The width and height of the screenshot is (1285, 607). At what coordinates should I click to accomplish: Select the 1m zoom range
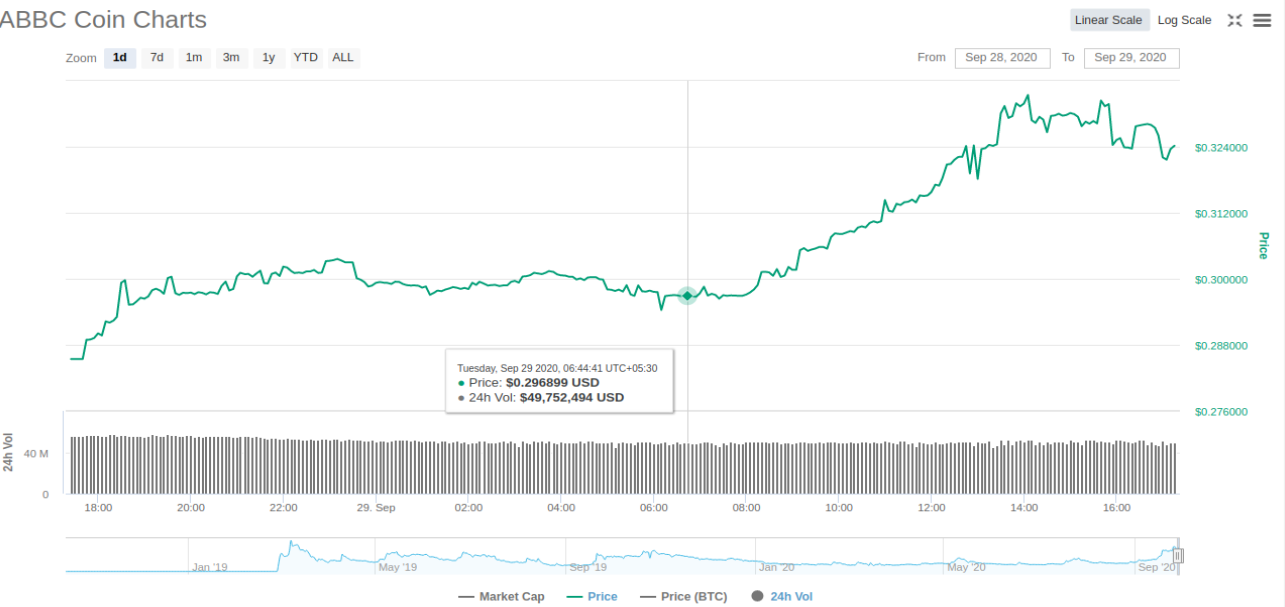pyautogui.click(x=194, y=57)
